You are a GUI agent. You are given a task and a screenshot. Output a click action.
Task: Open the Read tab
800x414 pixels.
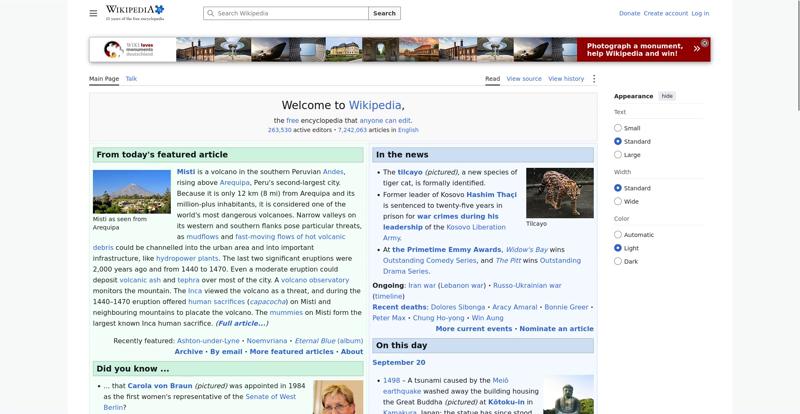492,79
